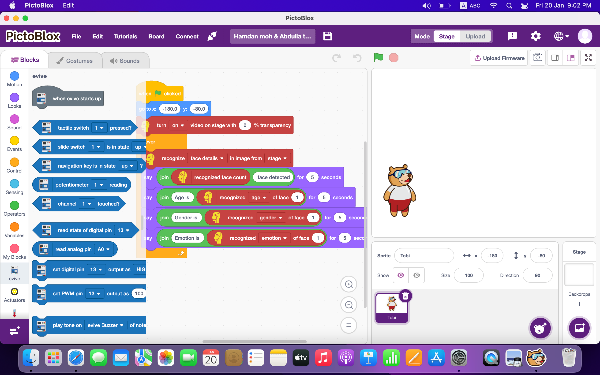Select the Operators green category circle
The height and width of the screenshot is (375, 600).
[x=14, y=206]
